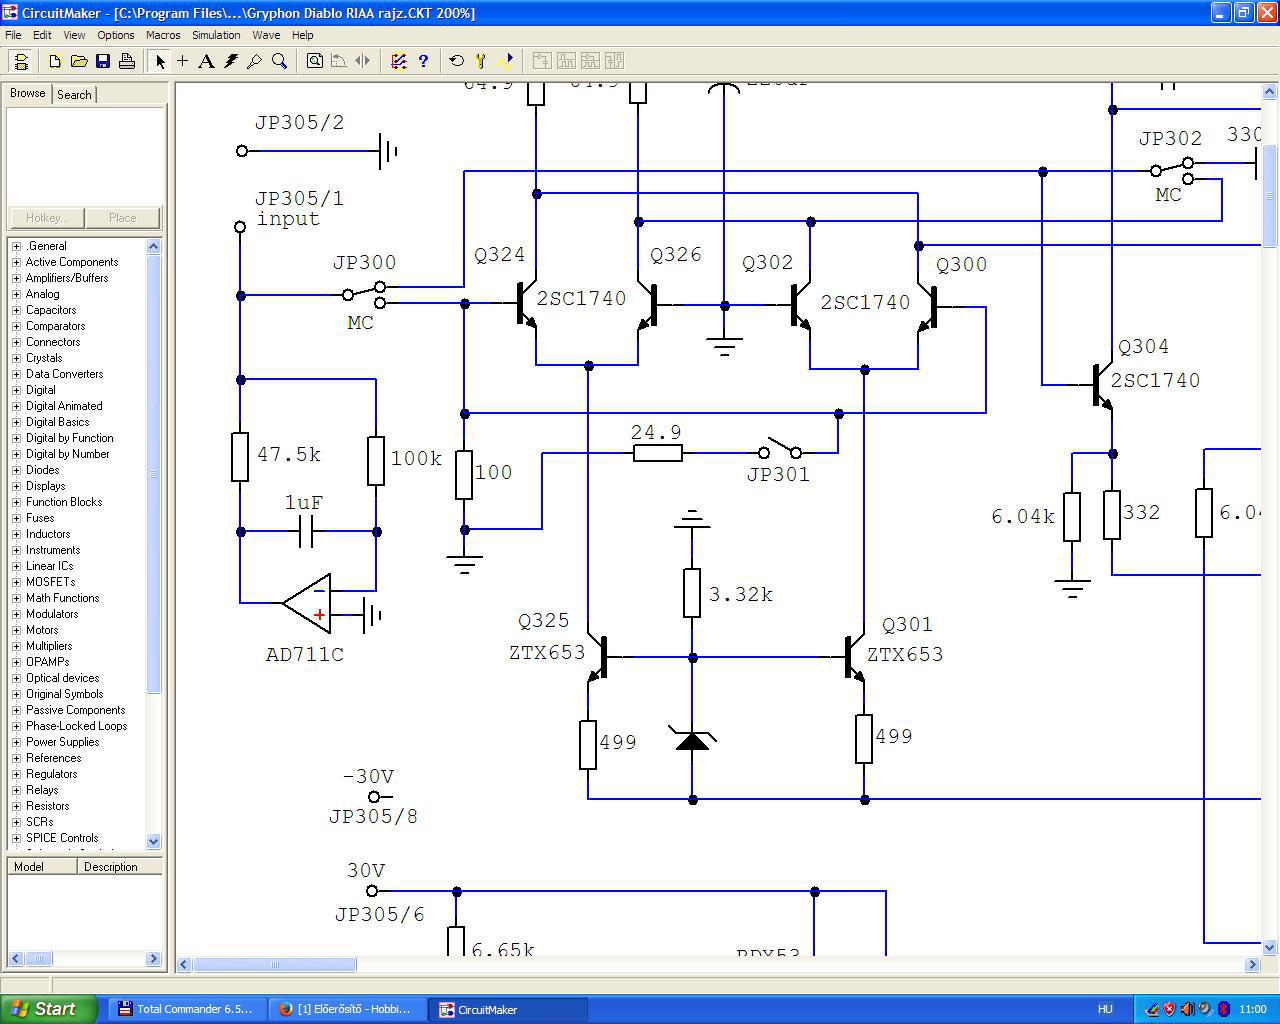Select the arrow pointer tool
Image resolution: width=1280 pixels, height=1024 pixels.
(x=160, y=61)
